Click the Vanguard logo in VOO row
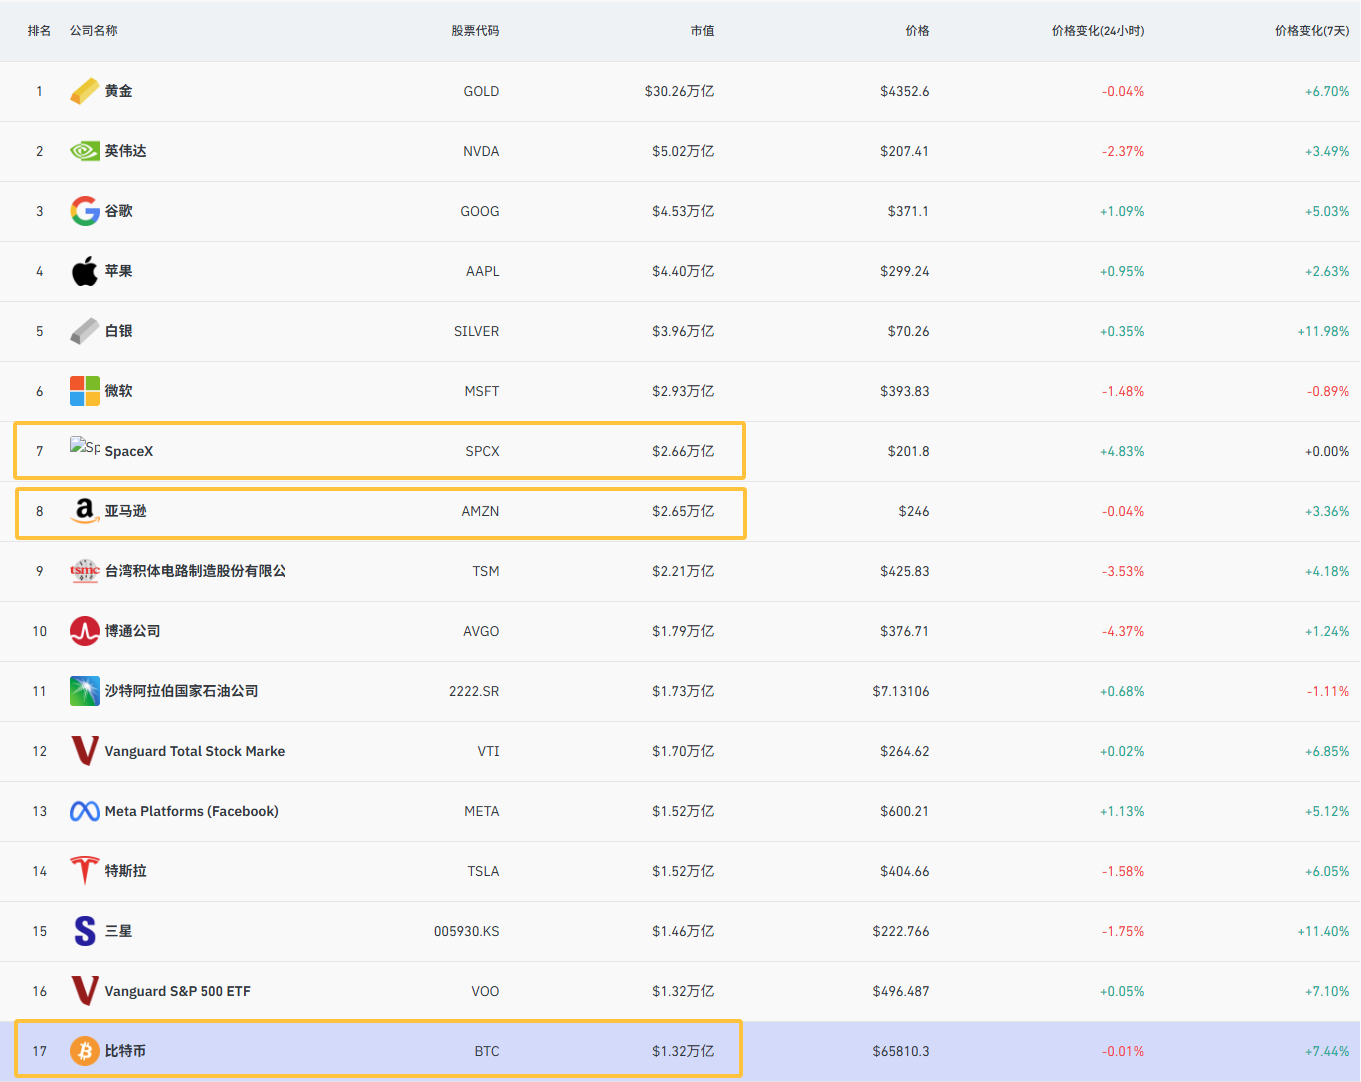1361x1082 pixels. (85, 991)
